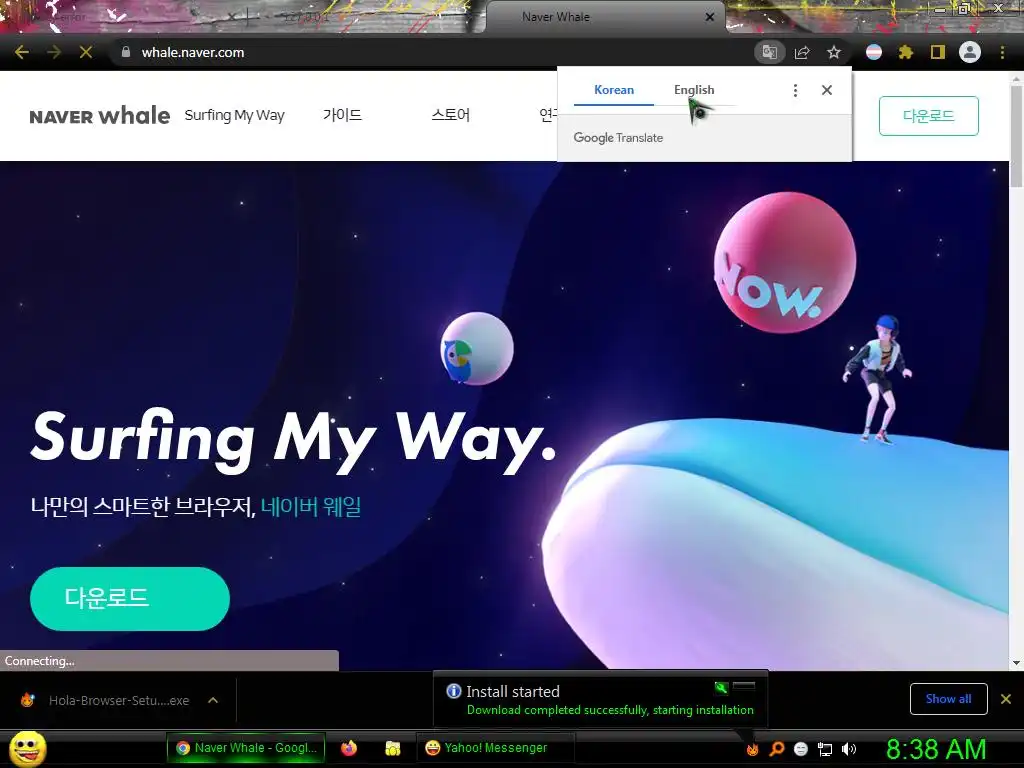Image resolution: width=1024 pixels, height=768 pixels.
Task: Click the pink Now. planet graphic
Action: pyautogui.click(x=784, y=263)
